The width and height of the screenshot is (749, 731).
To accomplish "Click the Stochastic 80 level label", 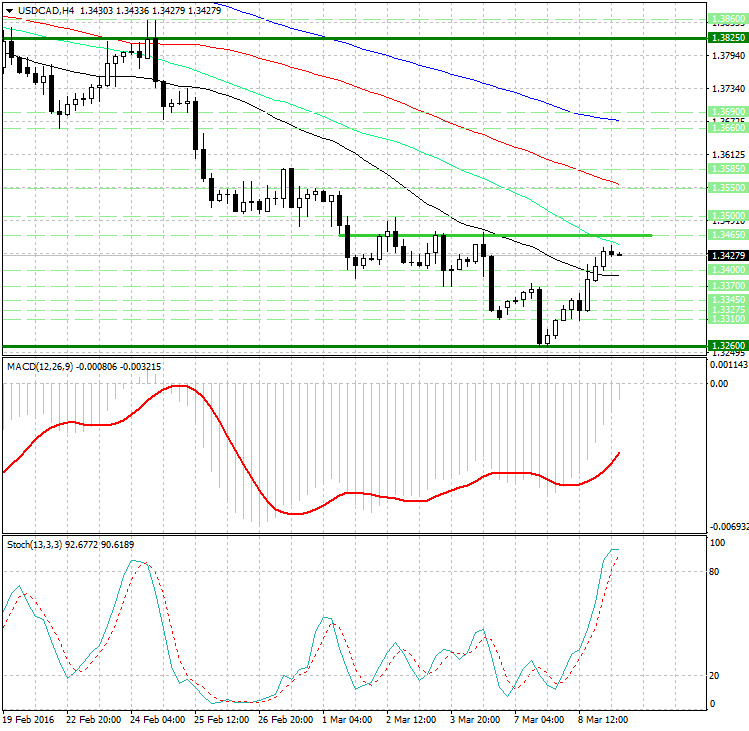I will click(x=714, y=572).
